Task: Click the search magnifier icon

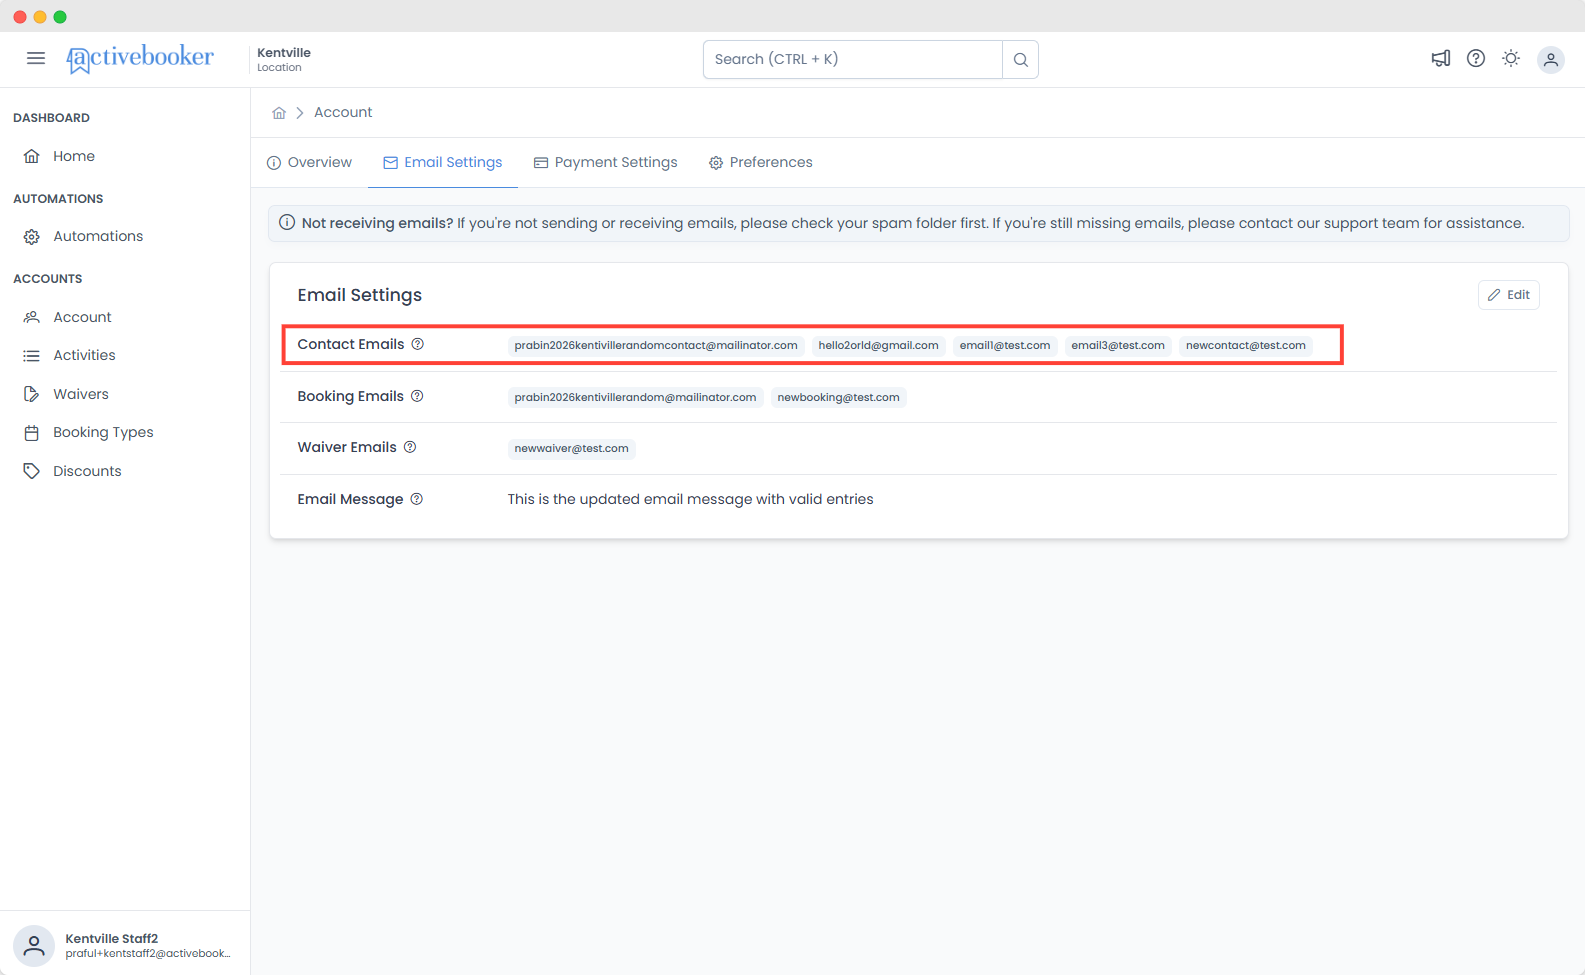Action: coord(1020,59)
